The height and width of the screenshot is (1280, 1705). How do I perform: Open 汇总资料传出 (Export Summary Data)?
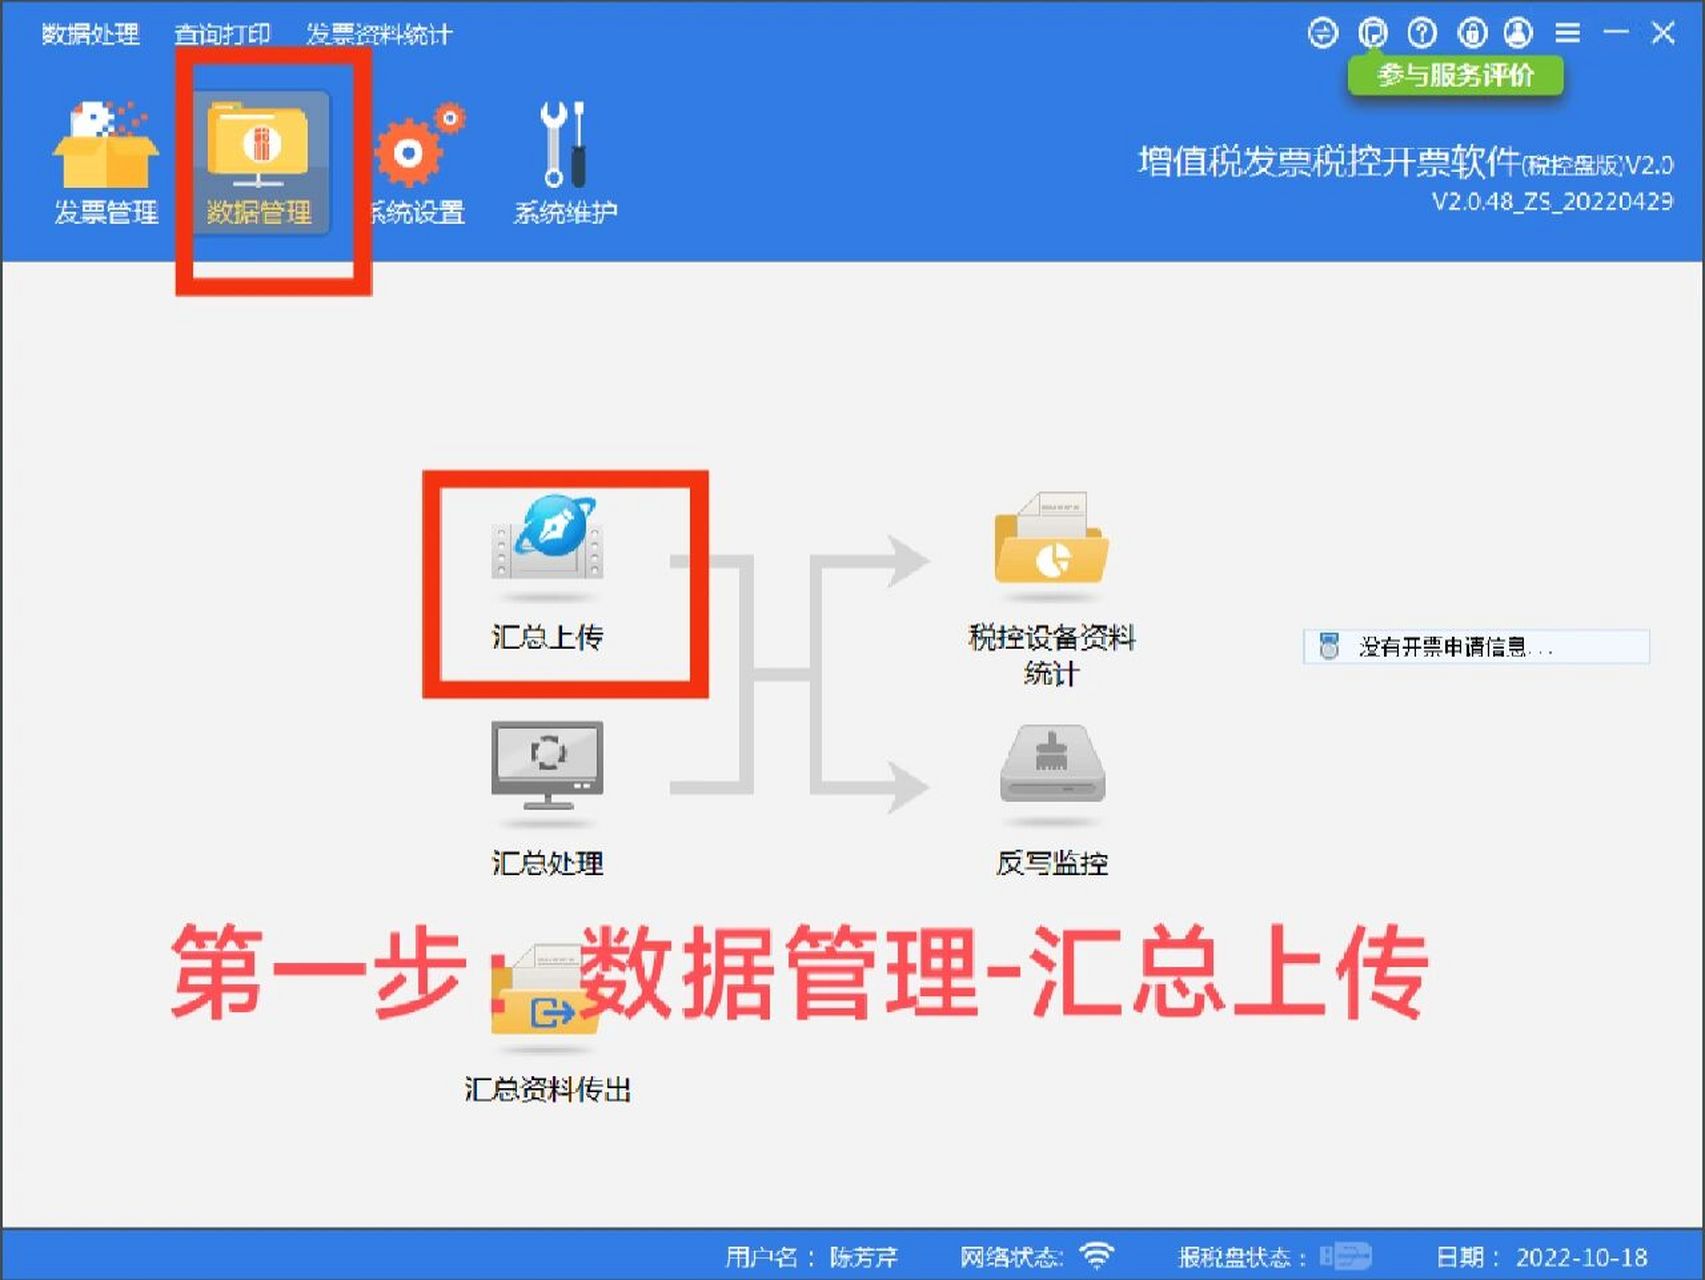click(x=548, y=1010)
